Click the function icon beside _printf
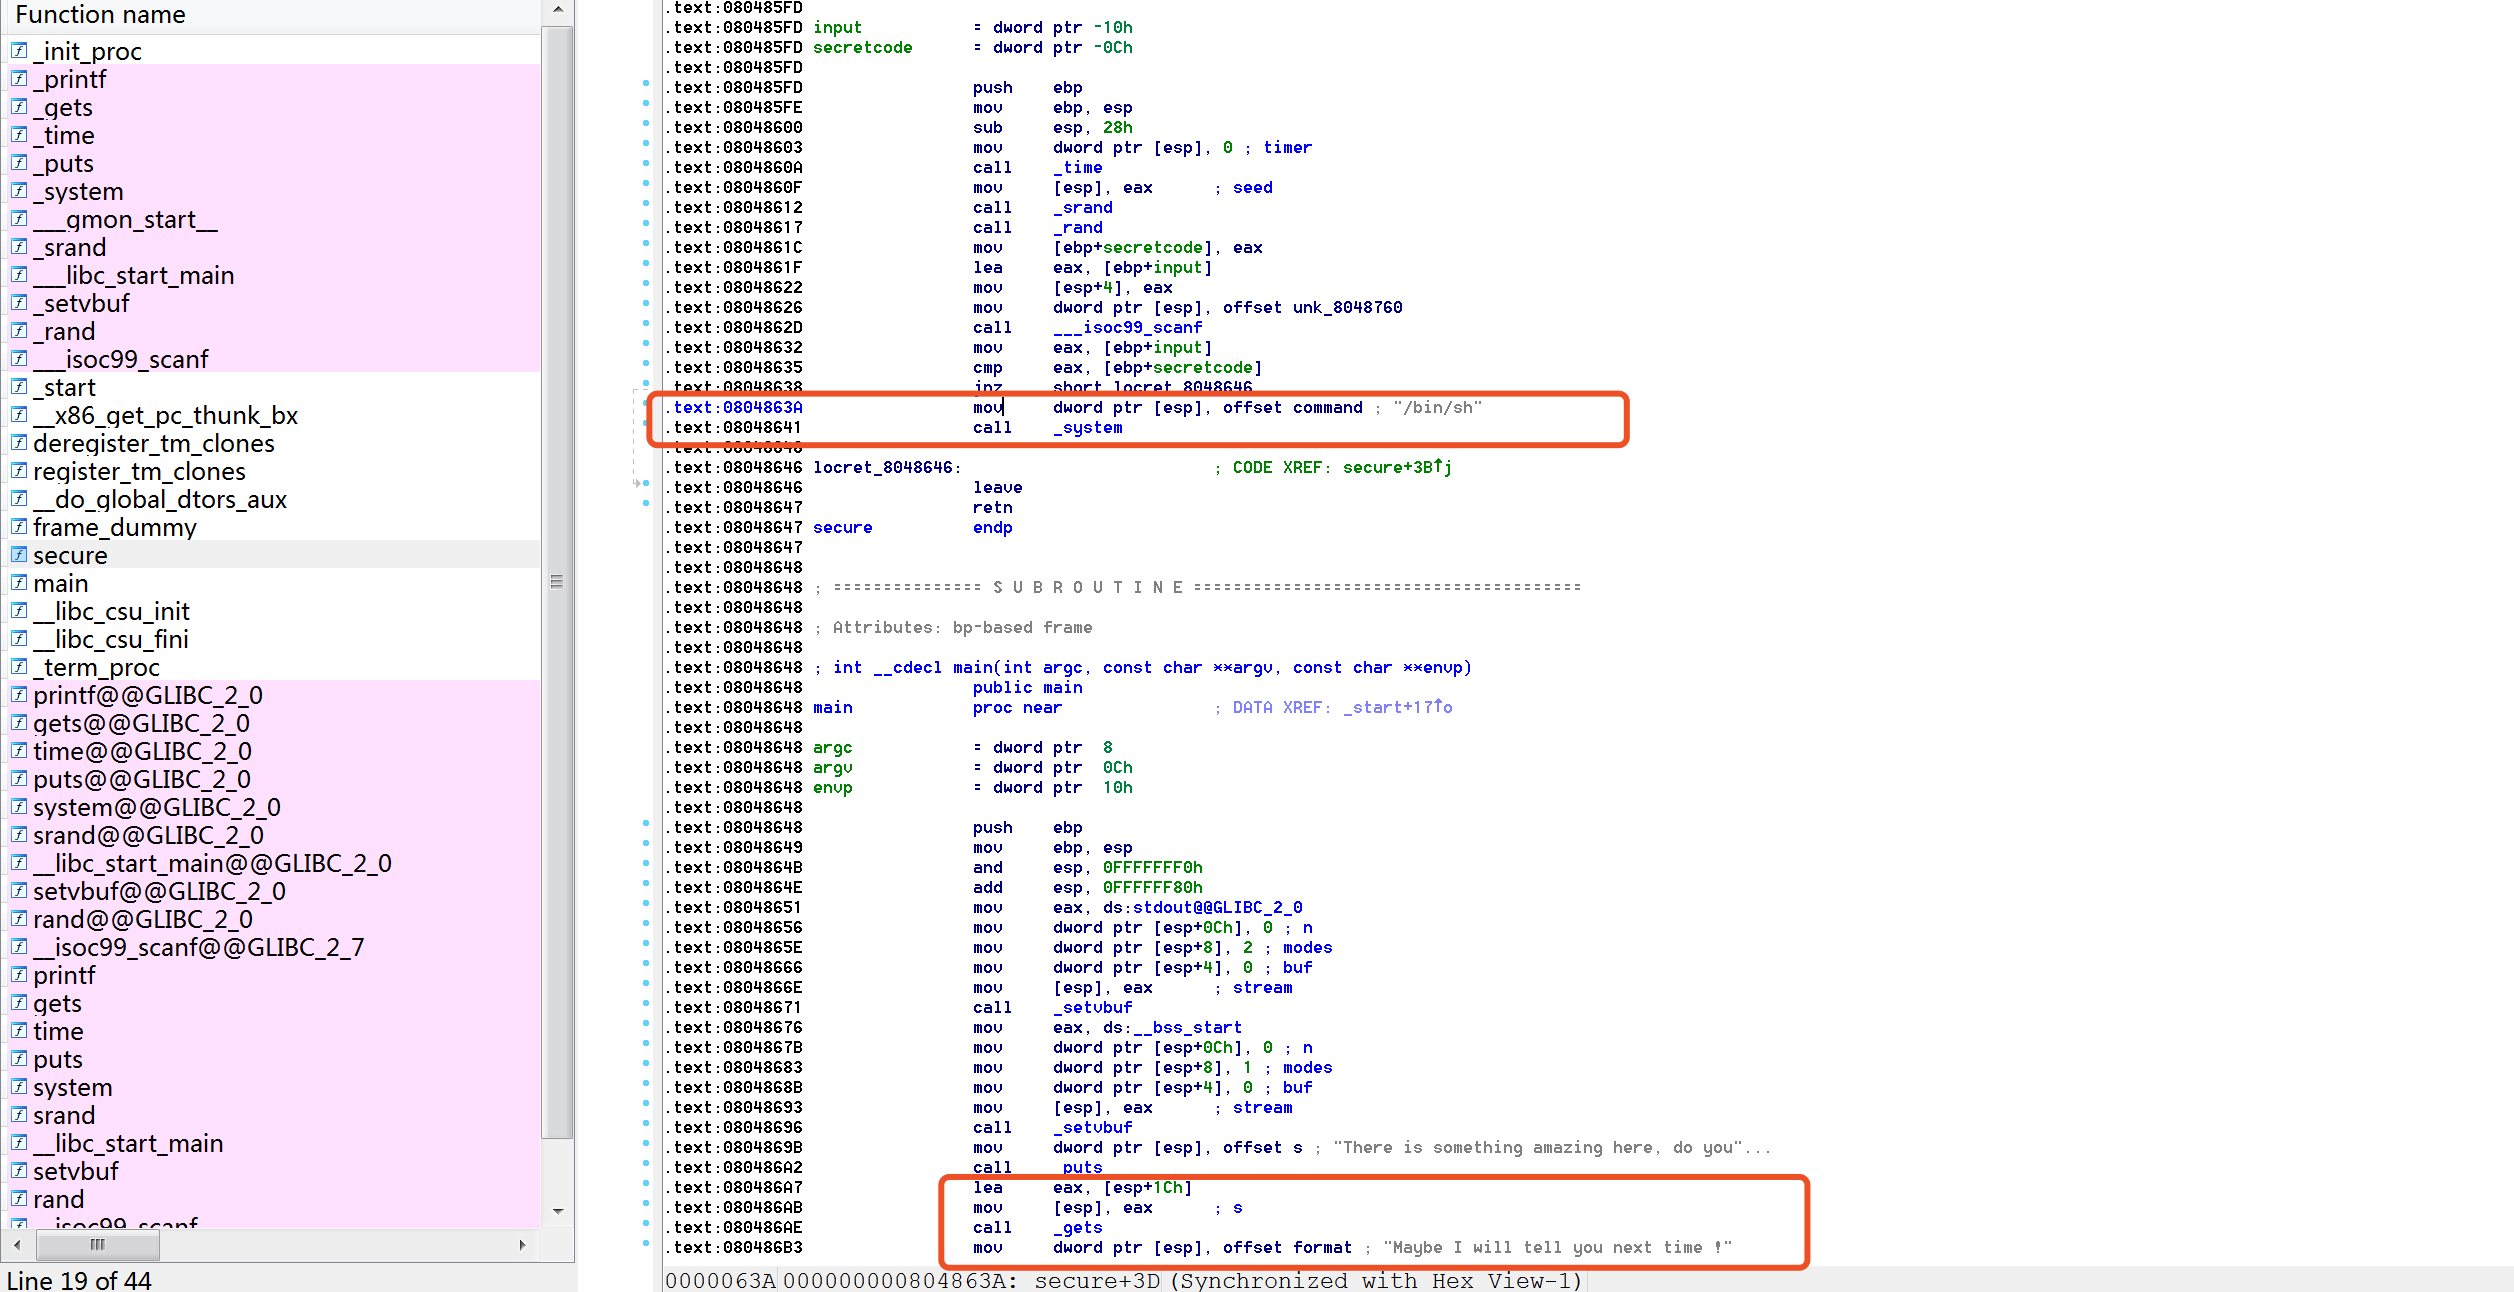 coord(19,78)
